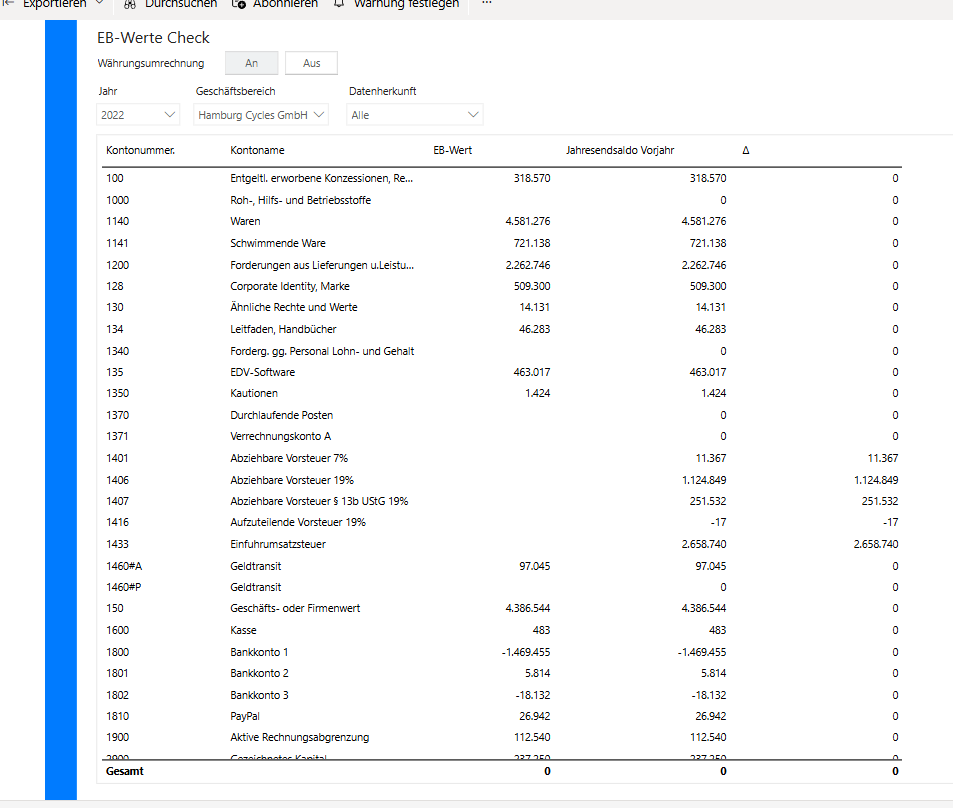This screenshot has width=953, height=808.
Task: Click the Gesamt total row label
Action: click(125, 771)
